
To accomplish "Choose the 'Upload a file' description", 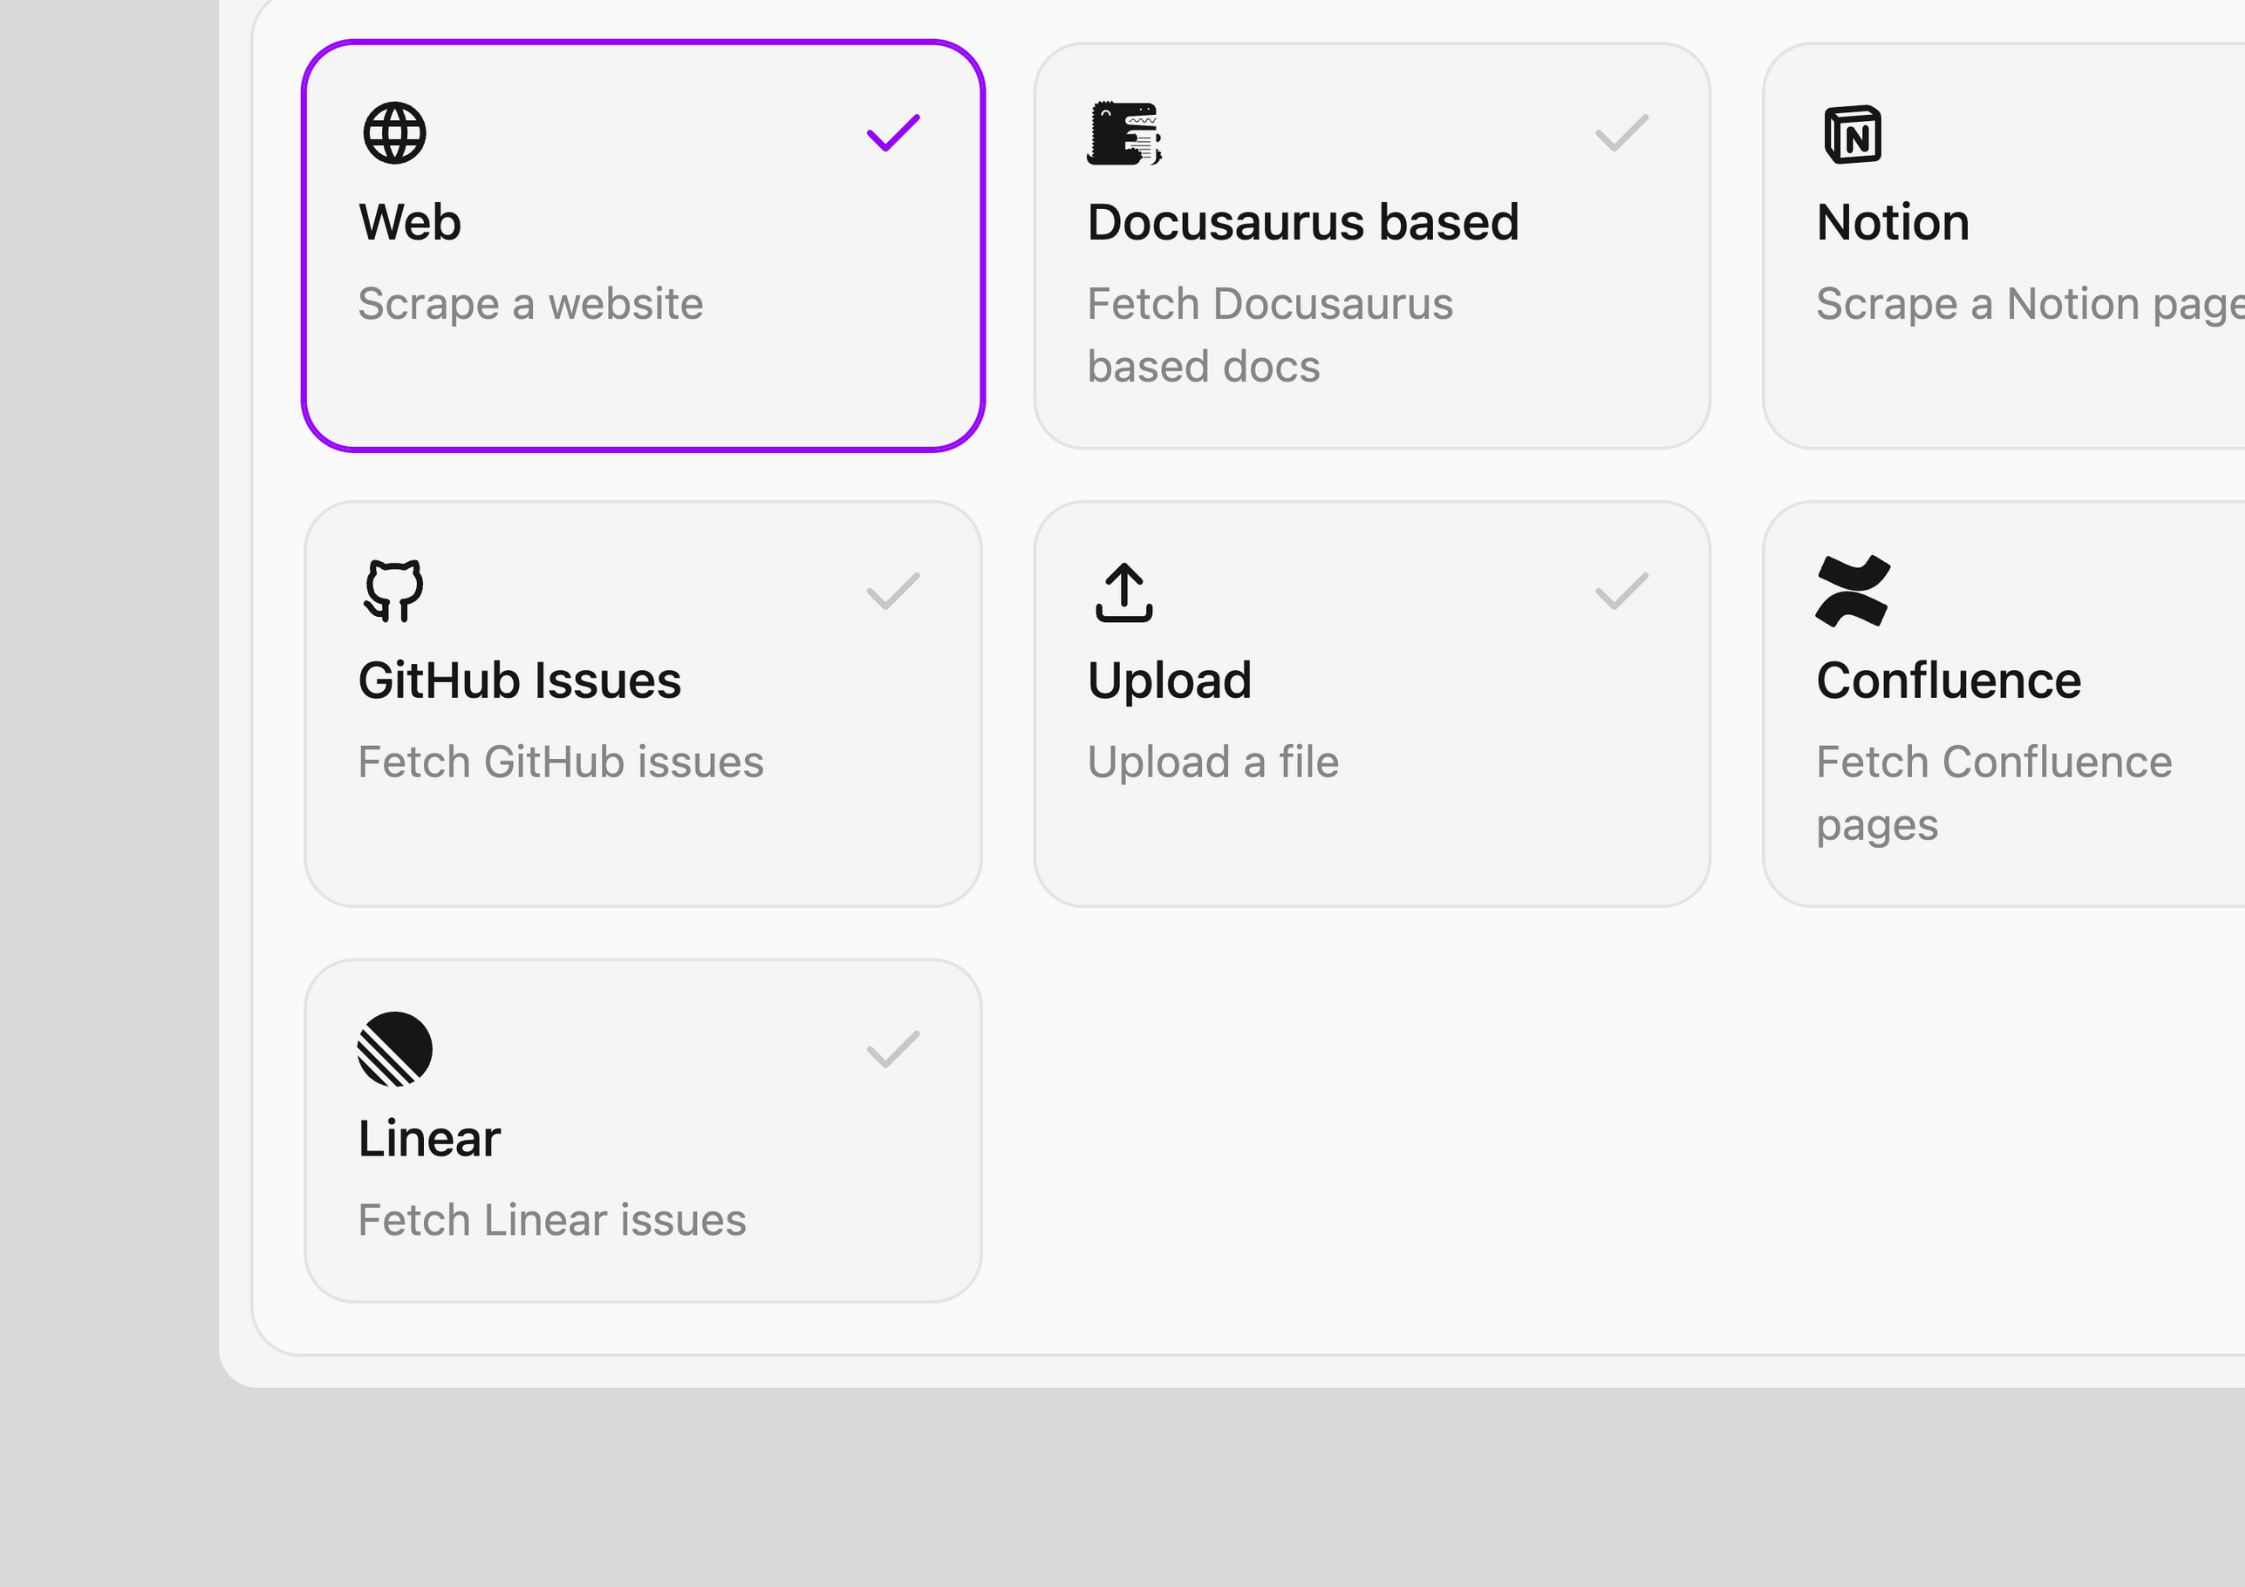I will tap(1212, 762).
